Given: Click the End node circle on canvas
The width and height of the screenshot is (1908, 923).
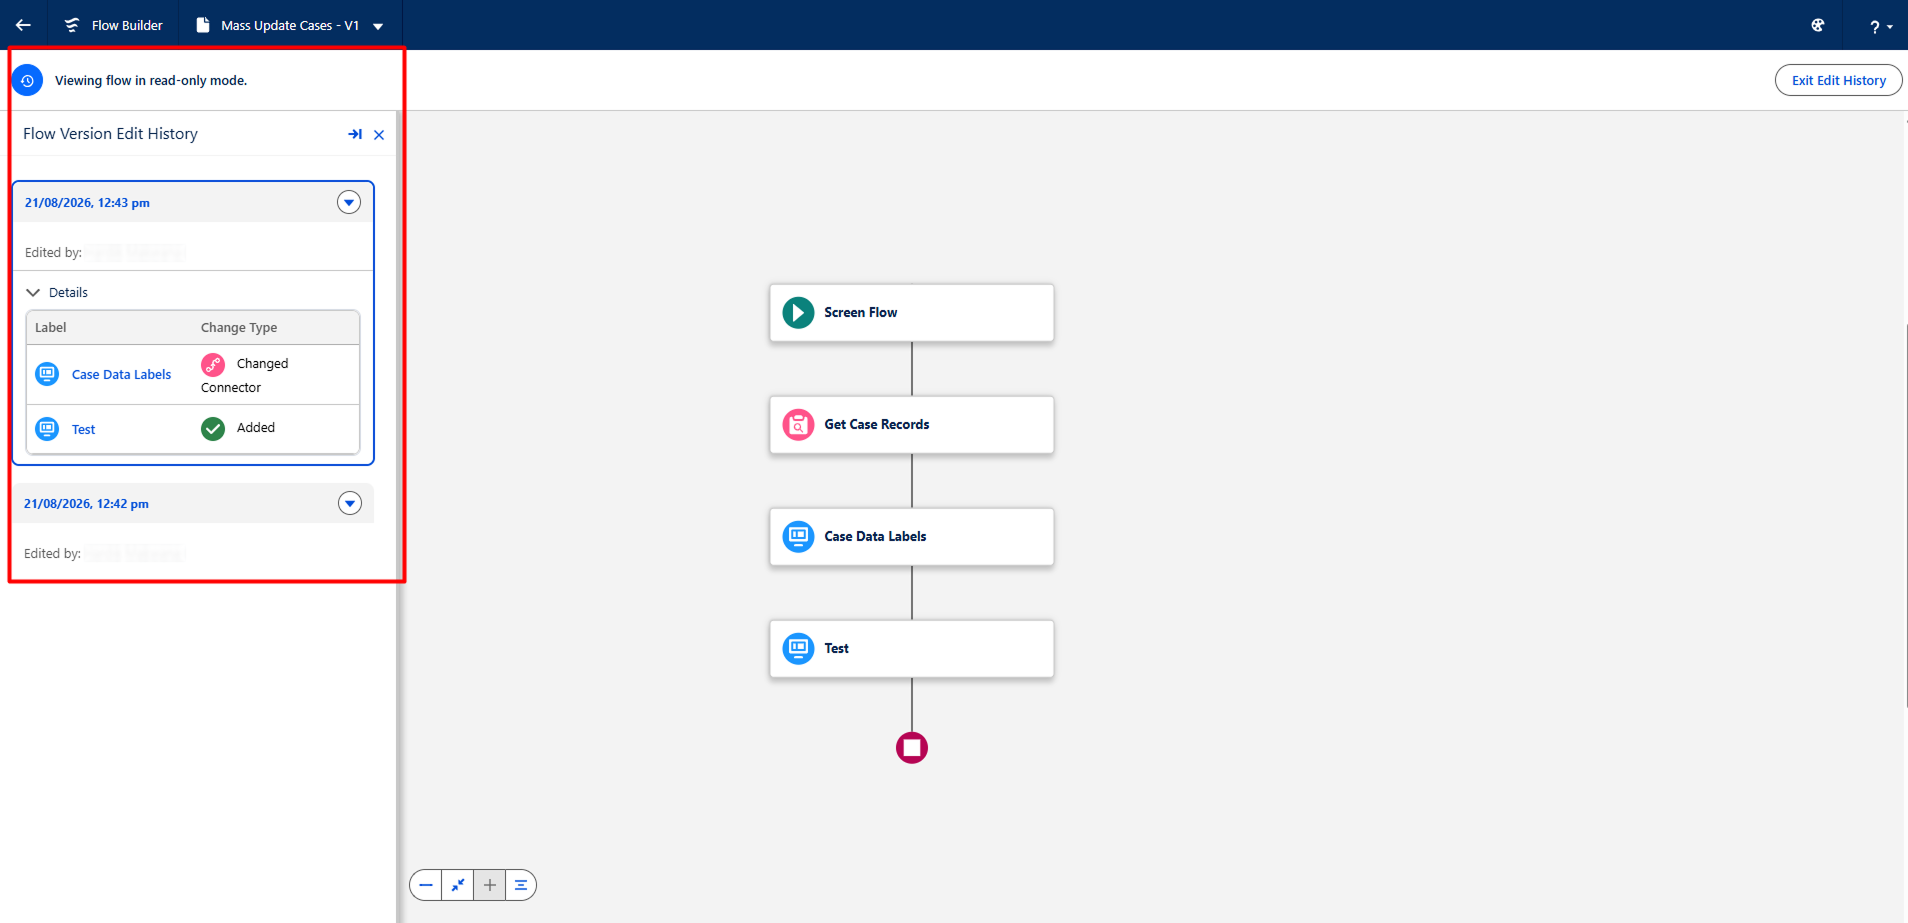Looking at the screenshot, I should tap(912, 748).
